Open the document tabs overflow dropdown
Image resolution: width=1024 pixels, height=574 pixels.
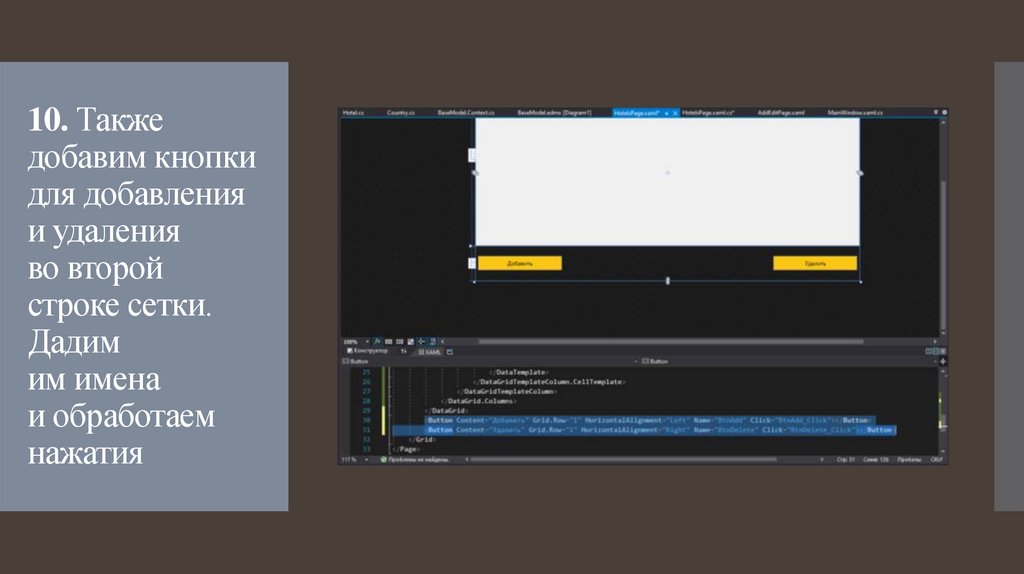(936, 113)
